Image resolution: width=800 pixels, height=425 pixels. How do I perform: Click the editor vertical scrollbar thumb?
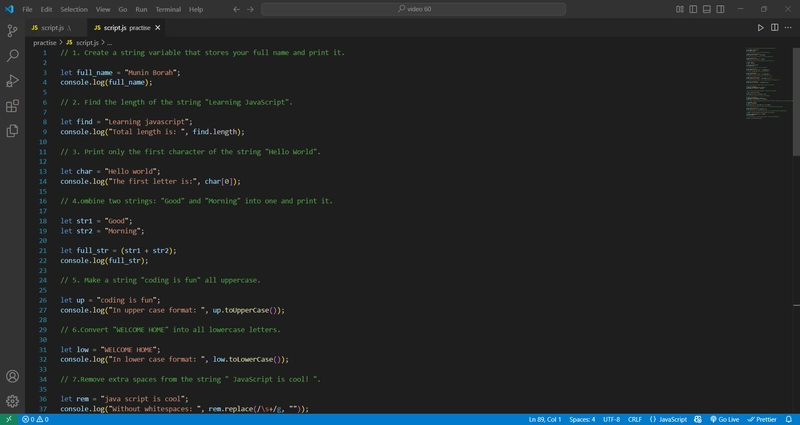point(796,102)
